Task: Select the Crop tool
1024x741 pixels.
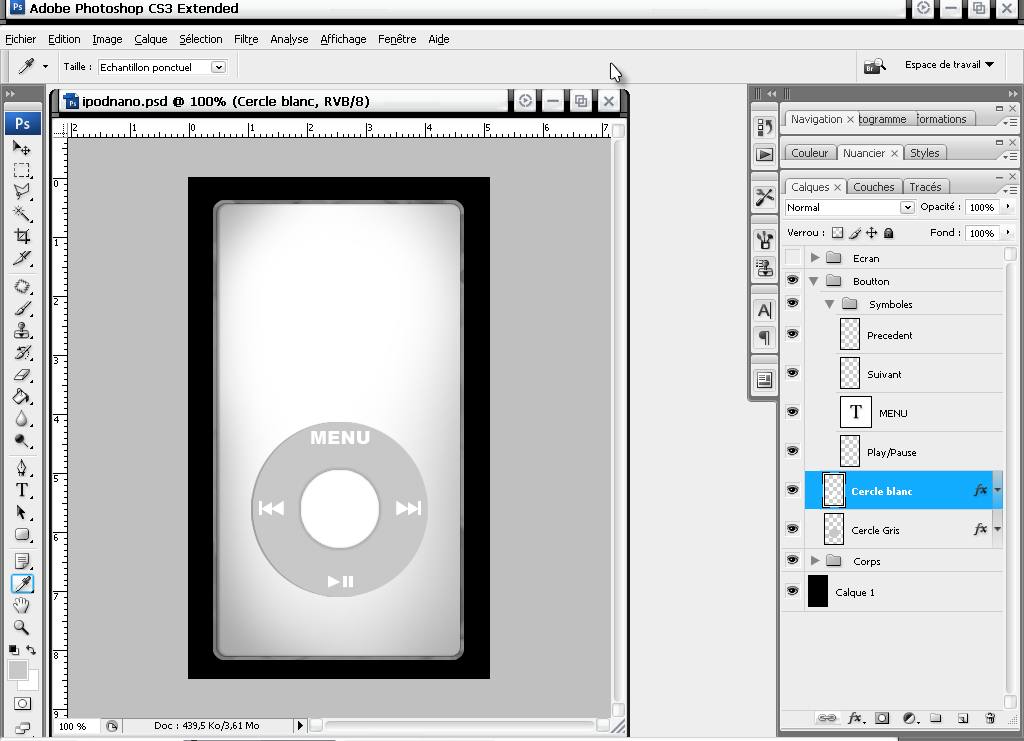Action: point(22,236)
